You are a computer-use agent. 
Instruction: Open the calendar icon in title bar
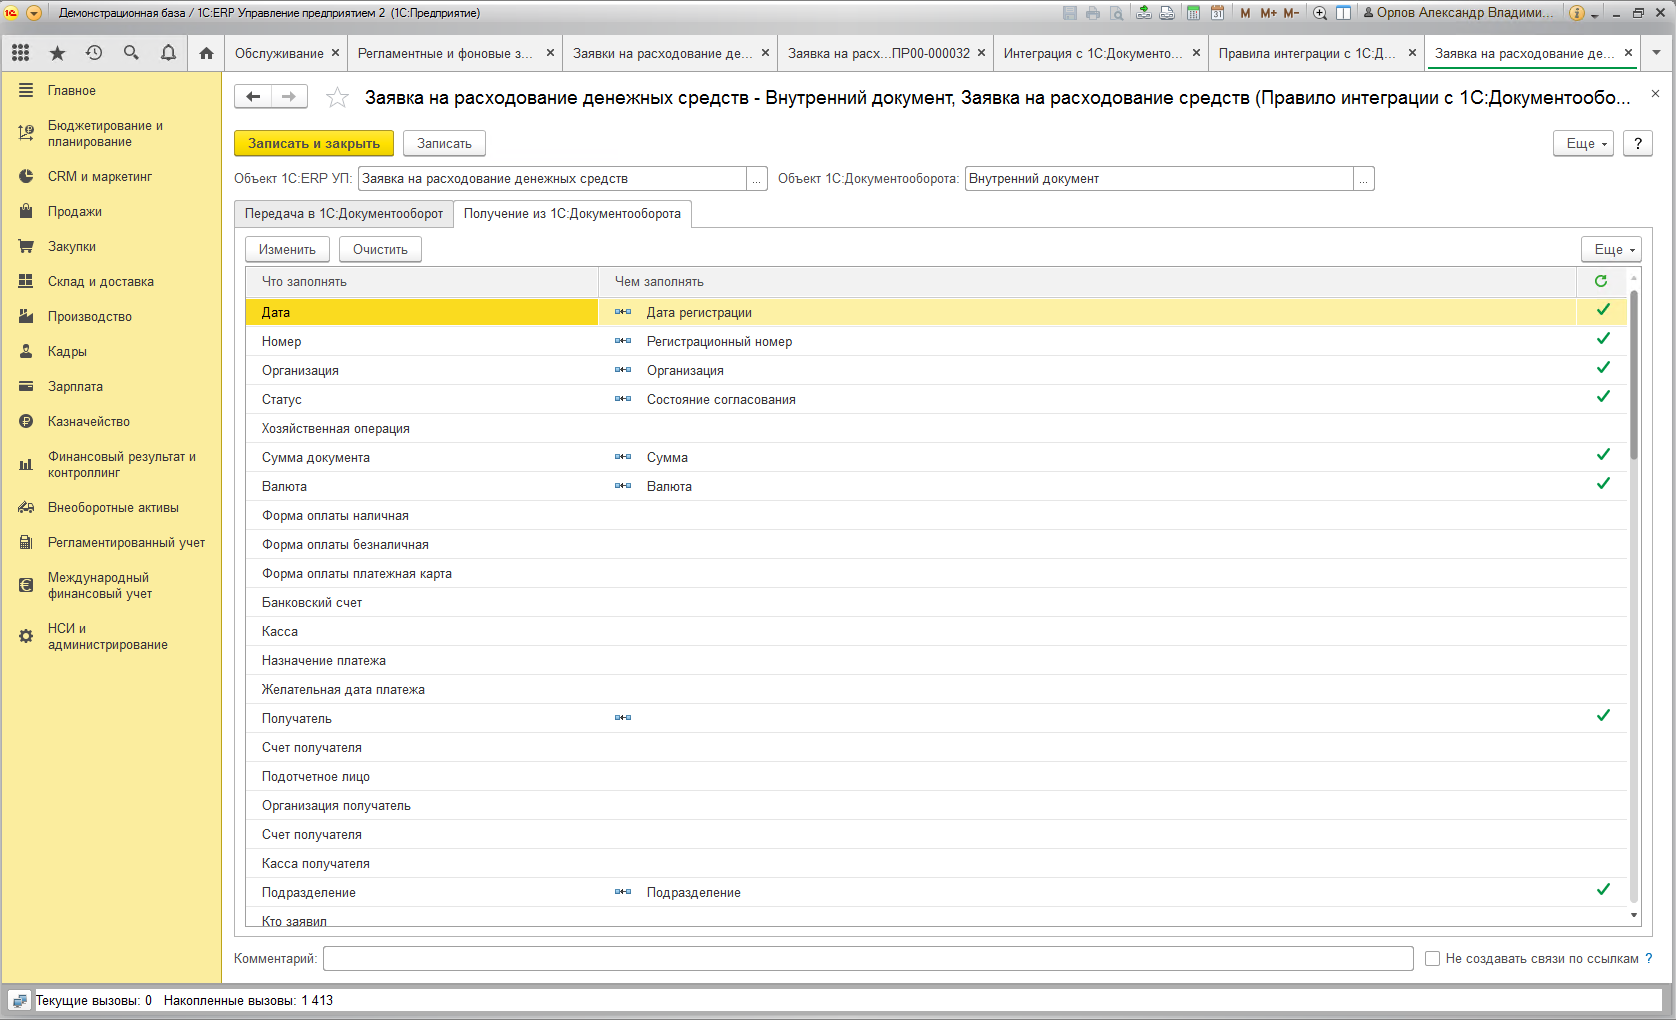pos(1217,13)
